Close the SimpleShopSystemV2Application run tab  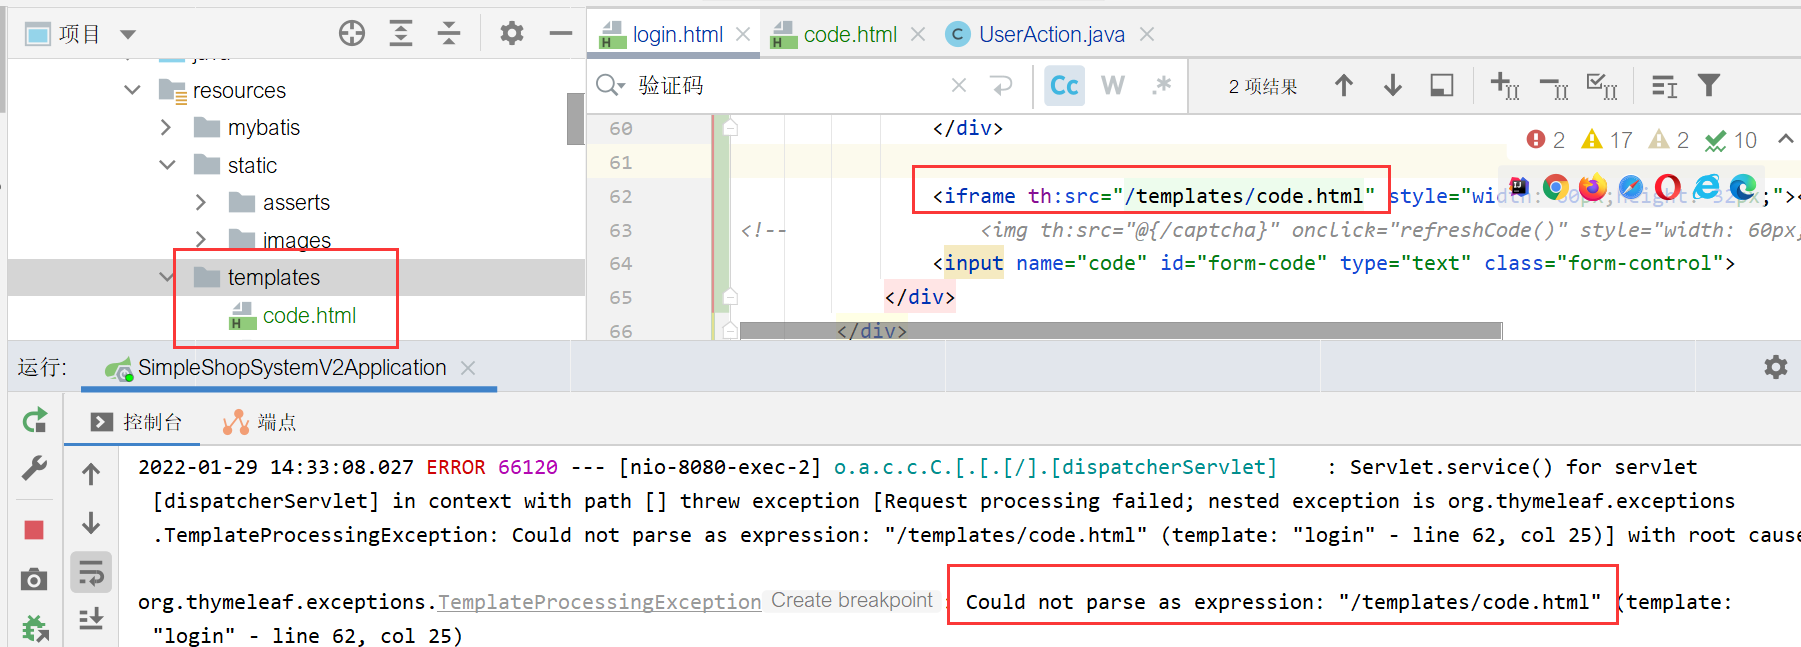tap(468, 368)
